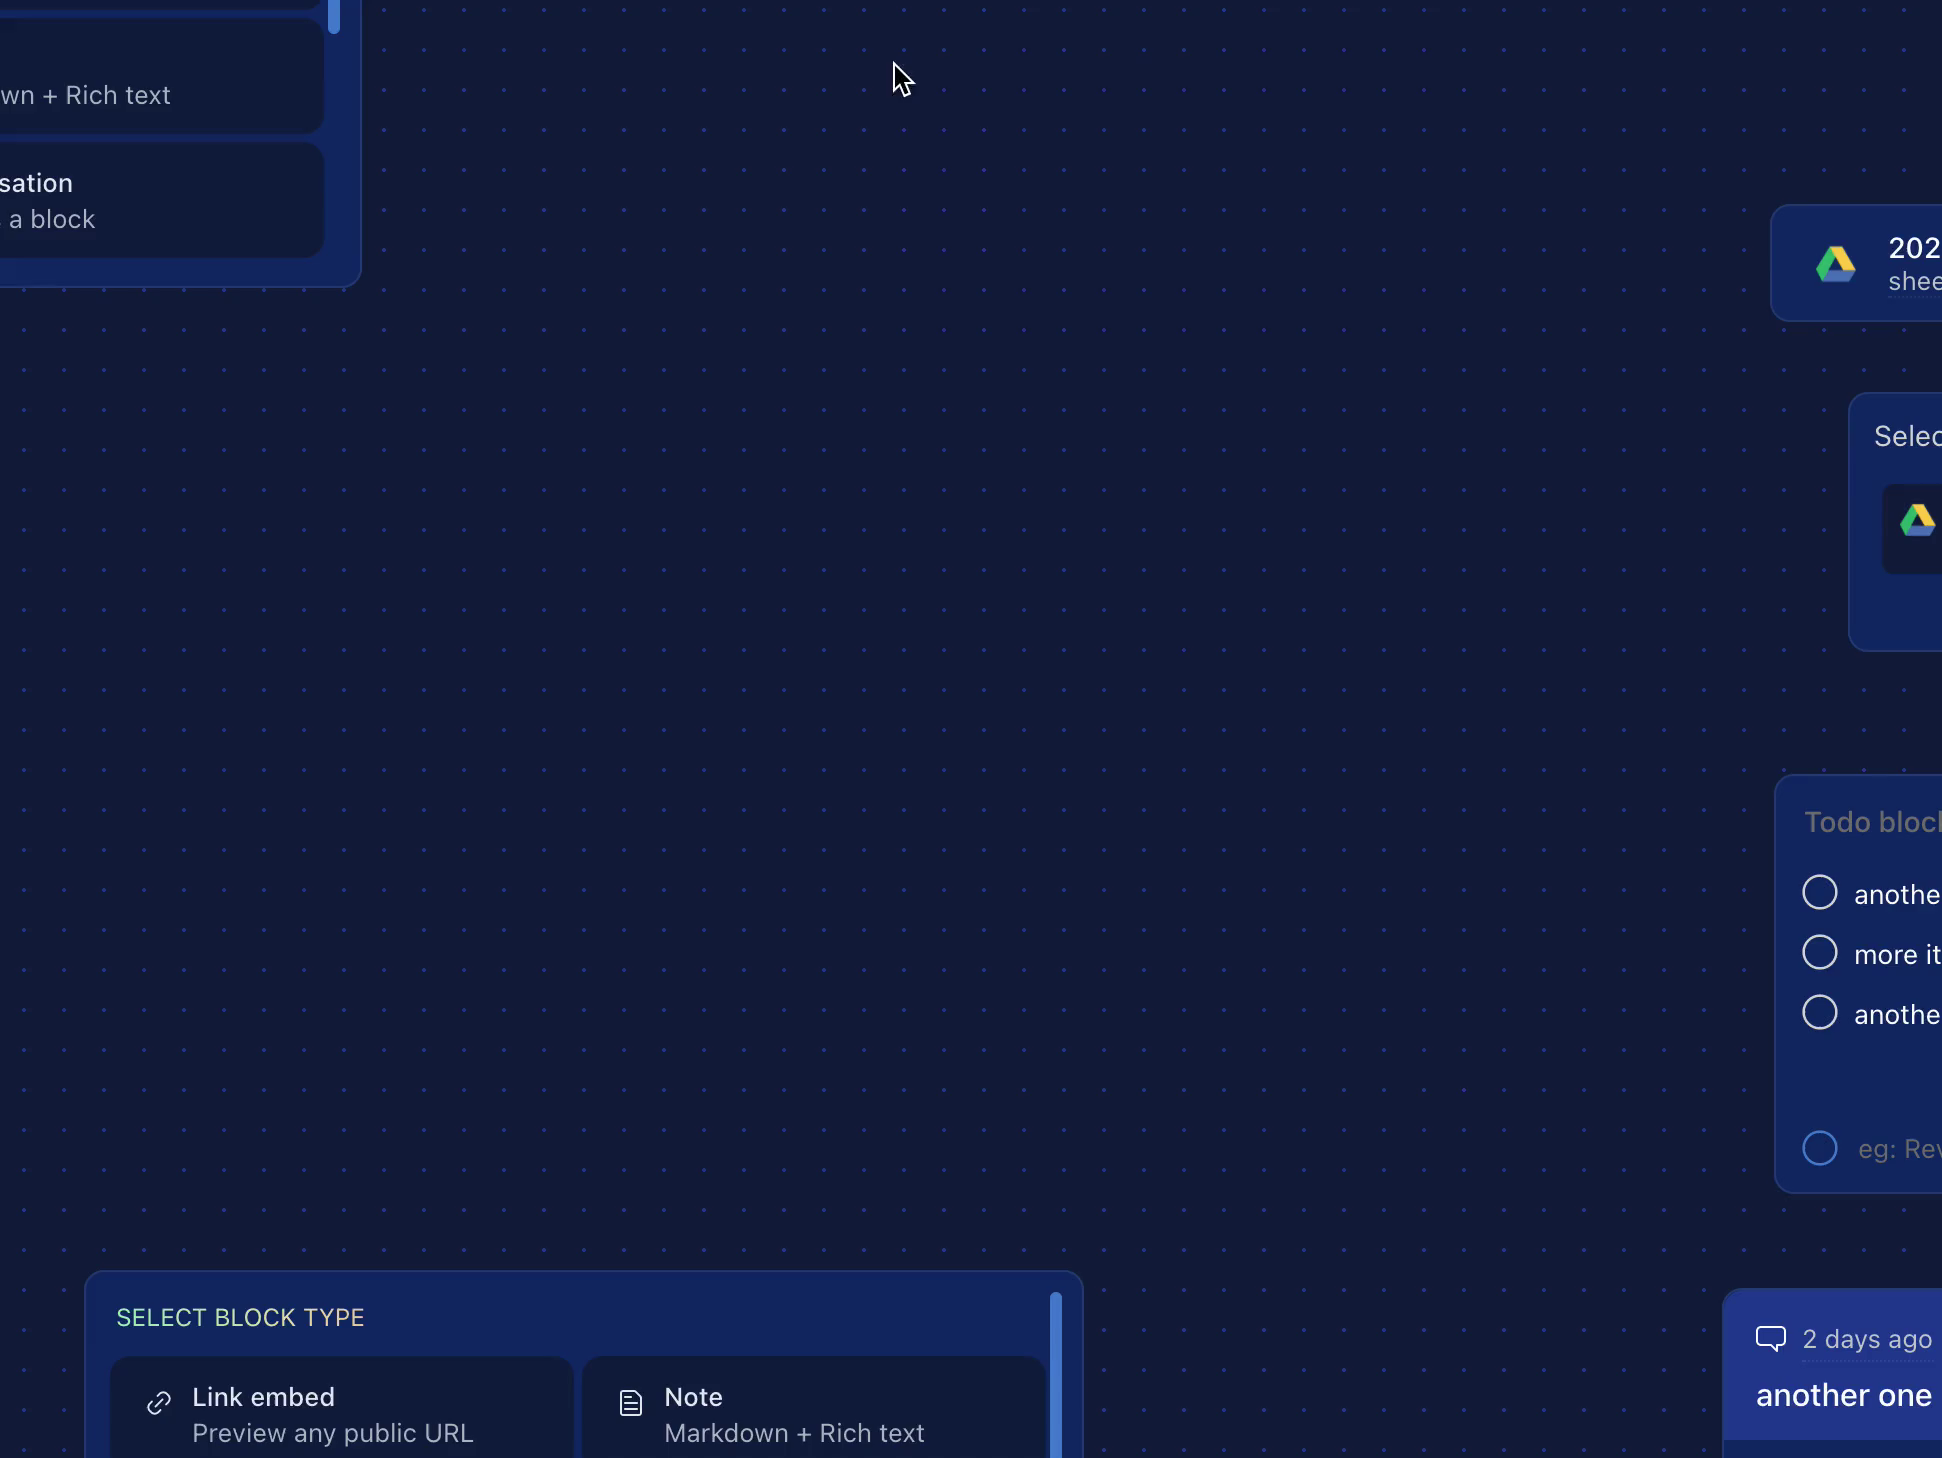The height and width of the screenshot is (1458, 1942).
Task: Open the '2 days ago' timestamp link
Action: tap(1866, 1339)
